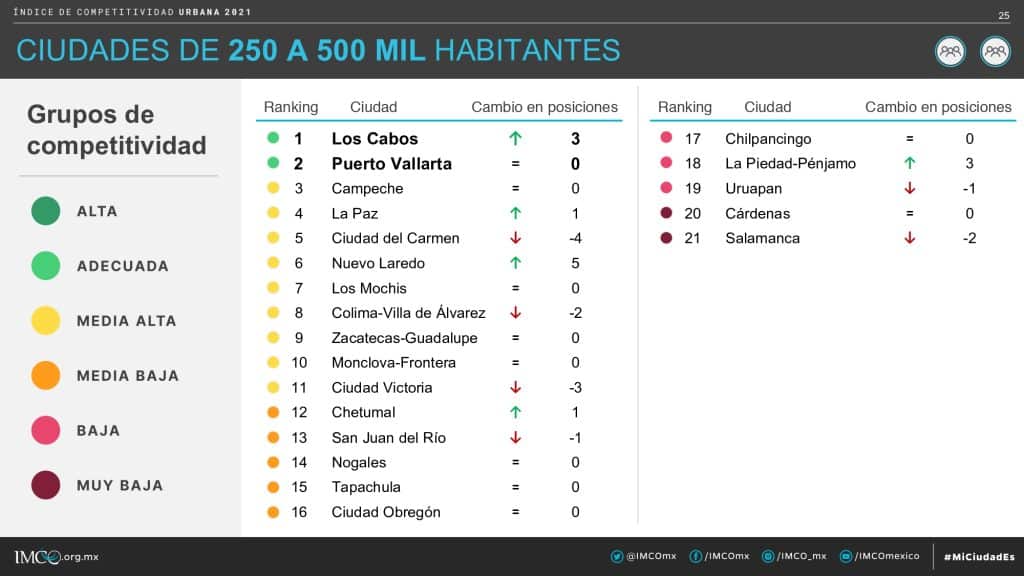The height and width of the screenshot is (576, 1024).
Task: Click the Facebook icon beside /IMCOmx
Action: (696, 556)
